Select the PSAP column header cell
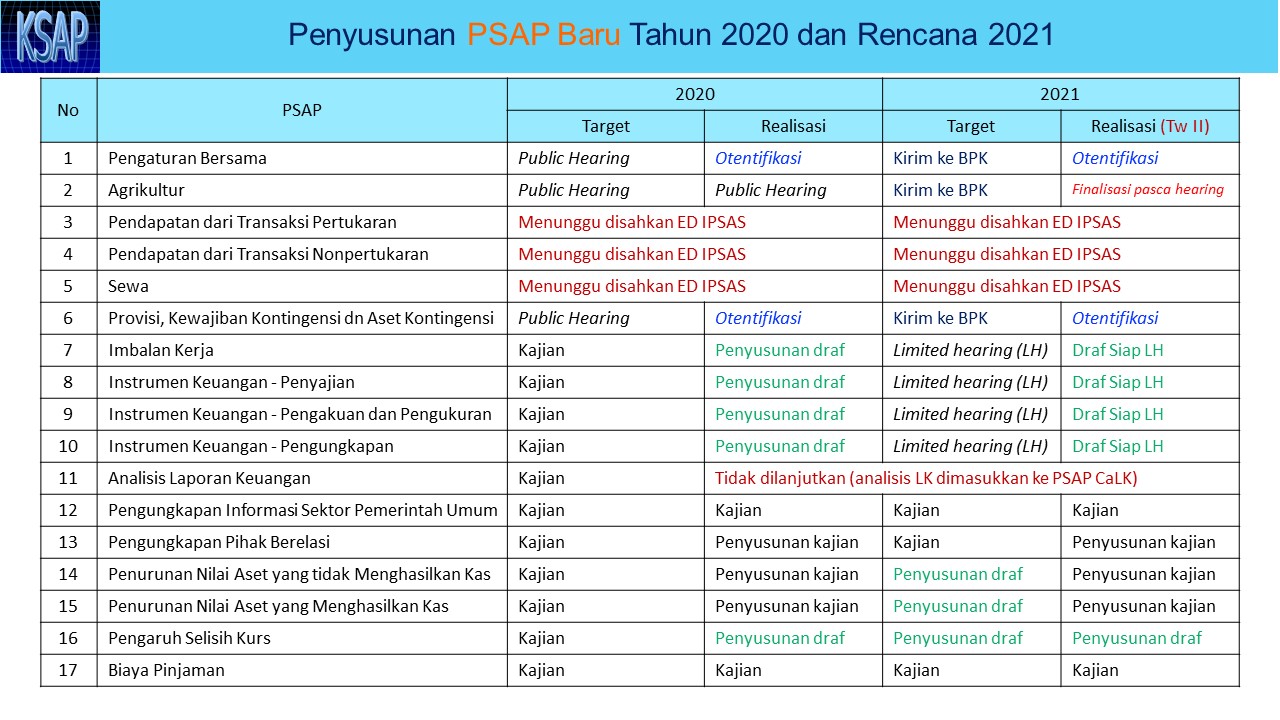Screen dimensions: 1280x720 coord(301,110)
